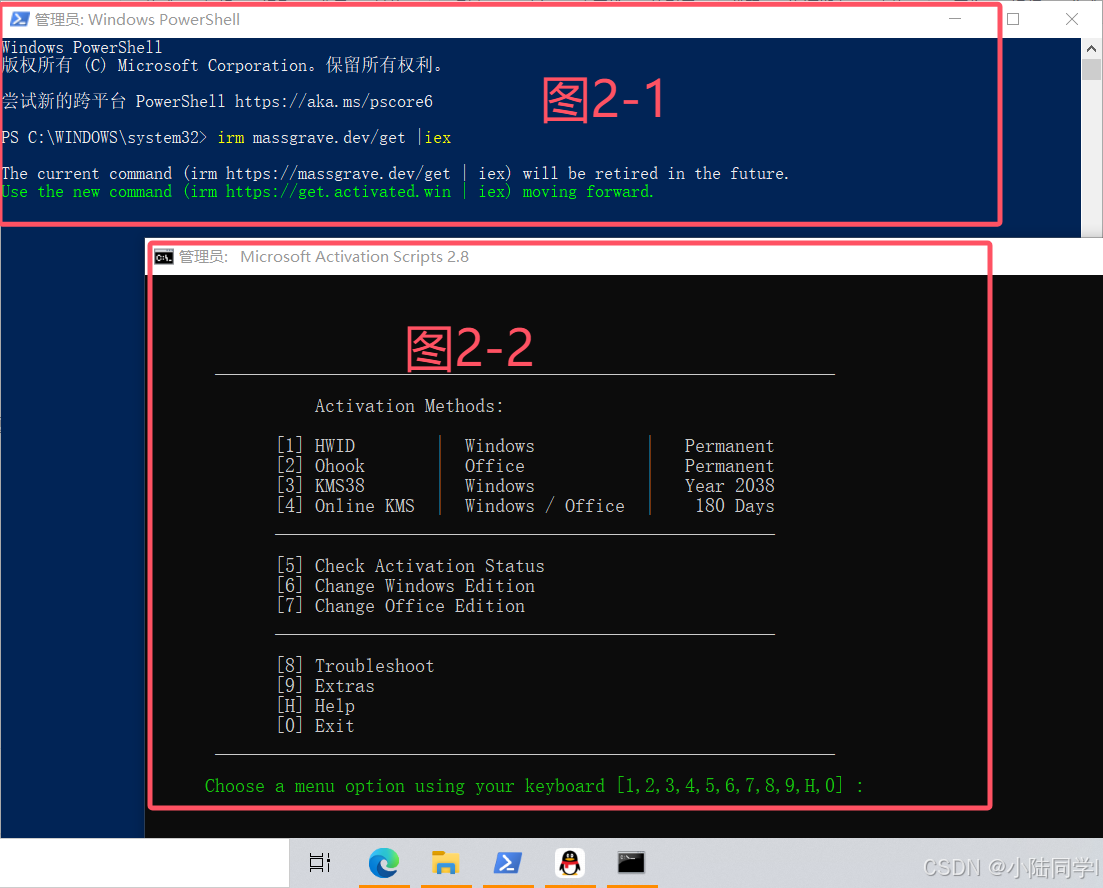The height and width of the screenshot is (888, 1103).
Task: Click the 'Choose a menu option' prompt line
Action: (x=534, y=785)
